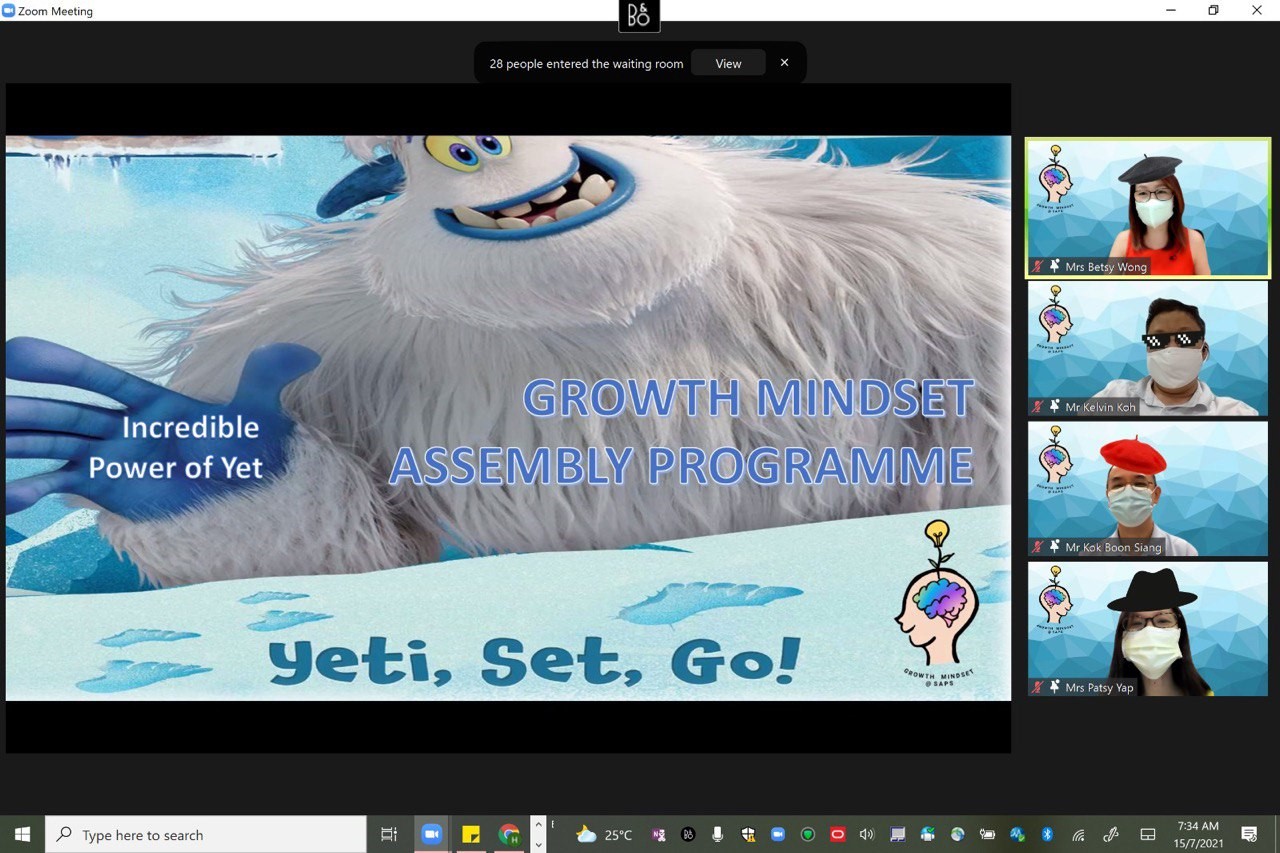The width and height of the screenshot is (1280, 853).
Task: Click muted mic icon beside Mrs Betsy Wong
Action: (x=1039, y=267)
